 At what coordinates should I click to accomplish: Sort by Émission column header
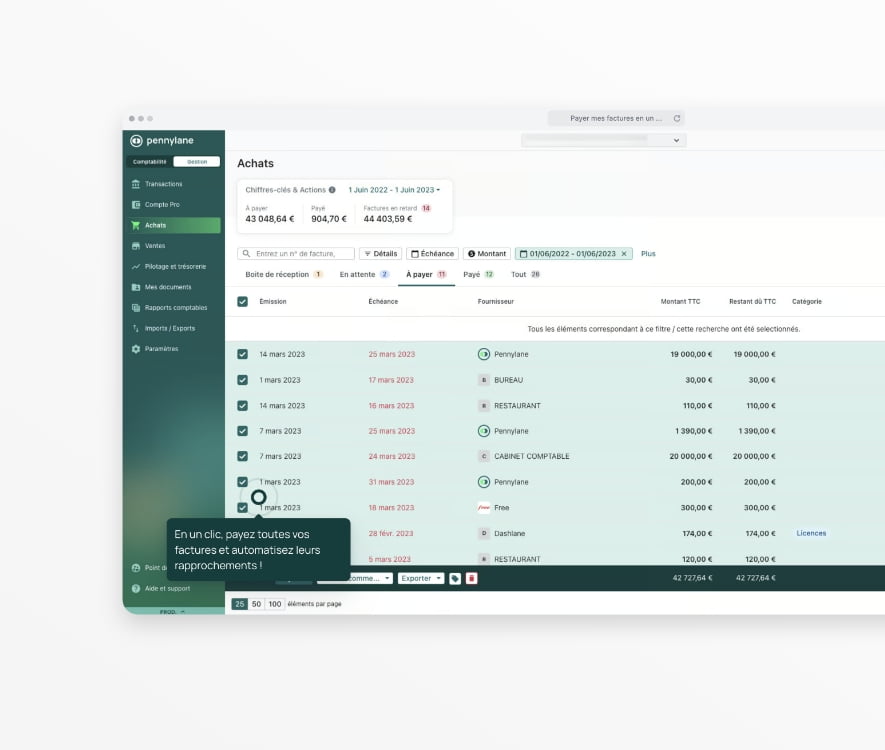click(273, 302)
